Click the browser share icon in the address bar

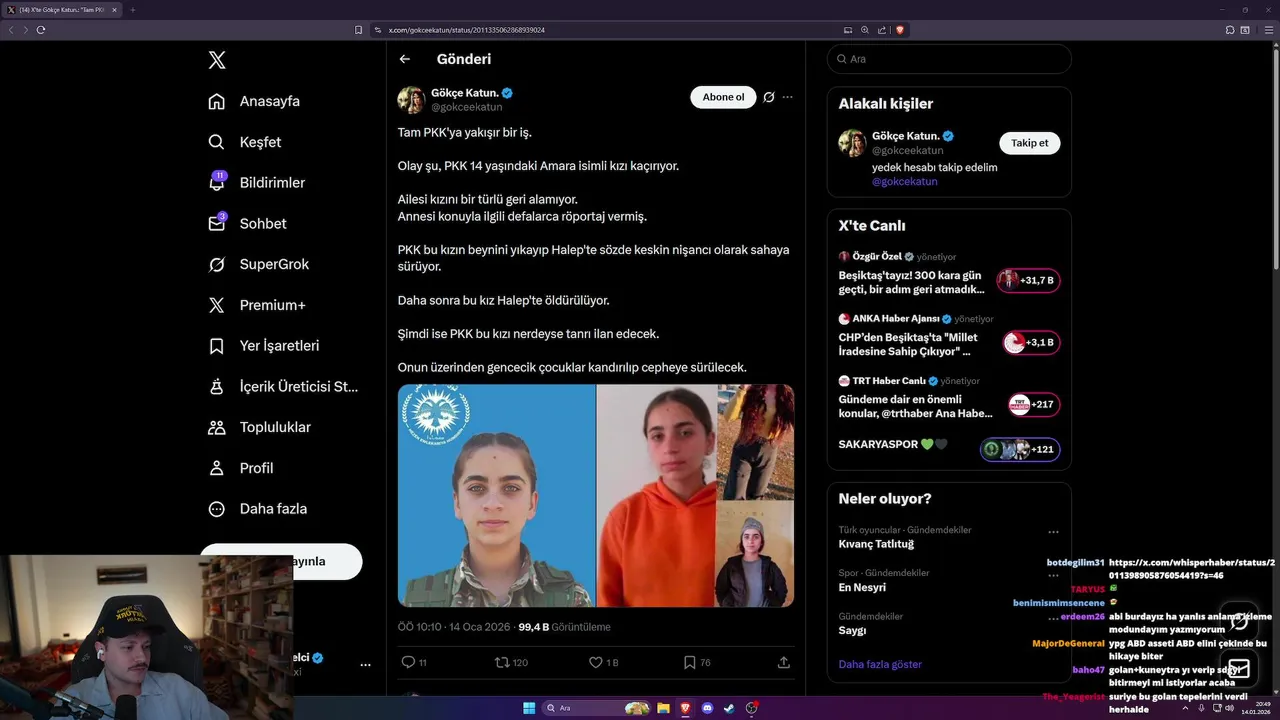(882, 30)
